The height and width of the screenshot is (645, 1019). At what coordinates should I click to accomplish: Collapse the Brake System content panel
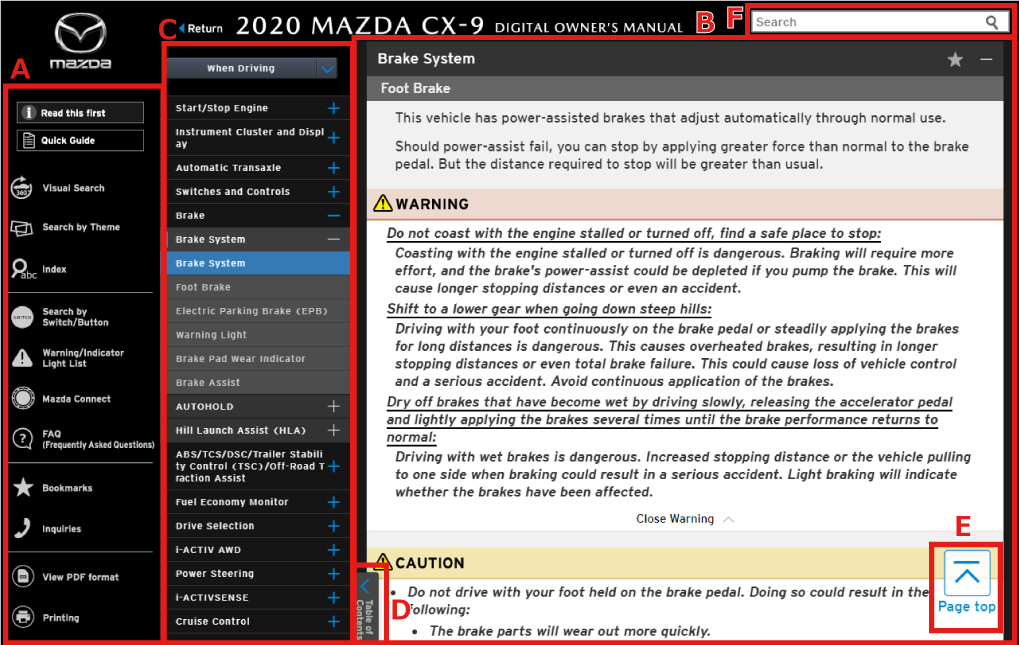[x=986, y=60]
